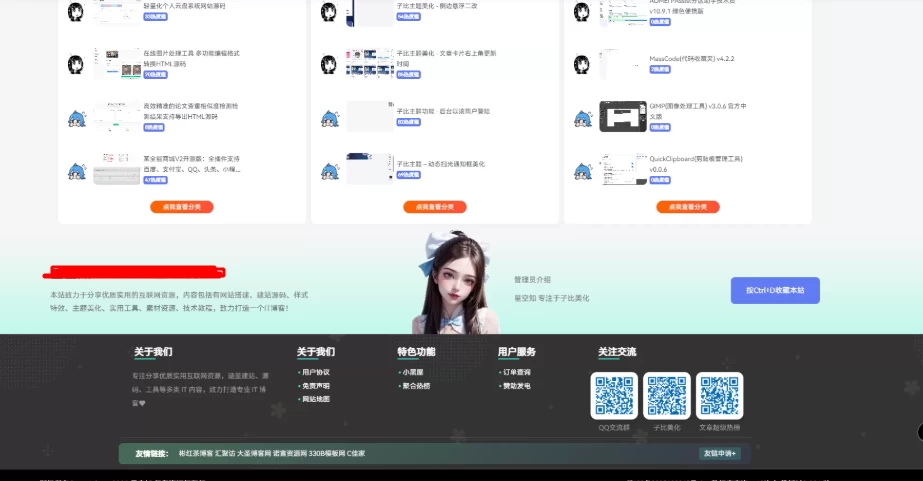
Task: Open the 赞助发电 footer link
Action: (x=517, y=386)
